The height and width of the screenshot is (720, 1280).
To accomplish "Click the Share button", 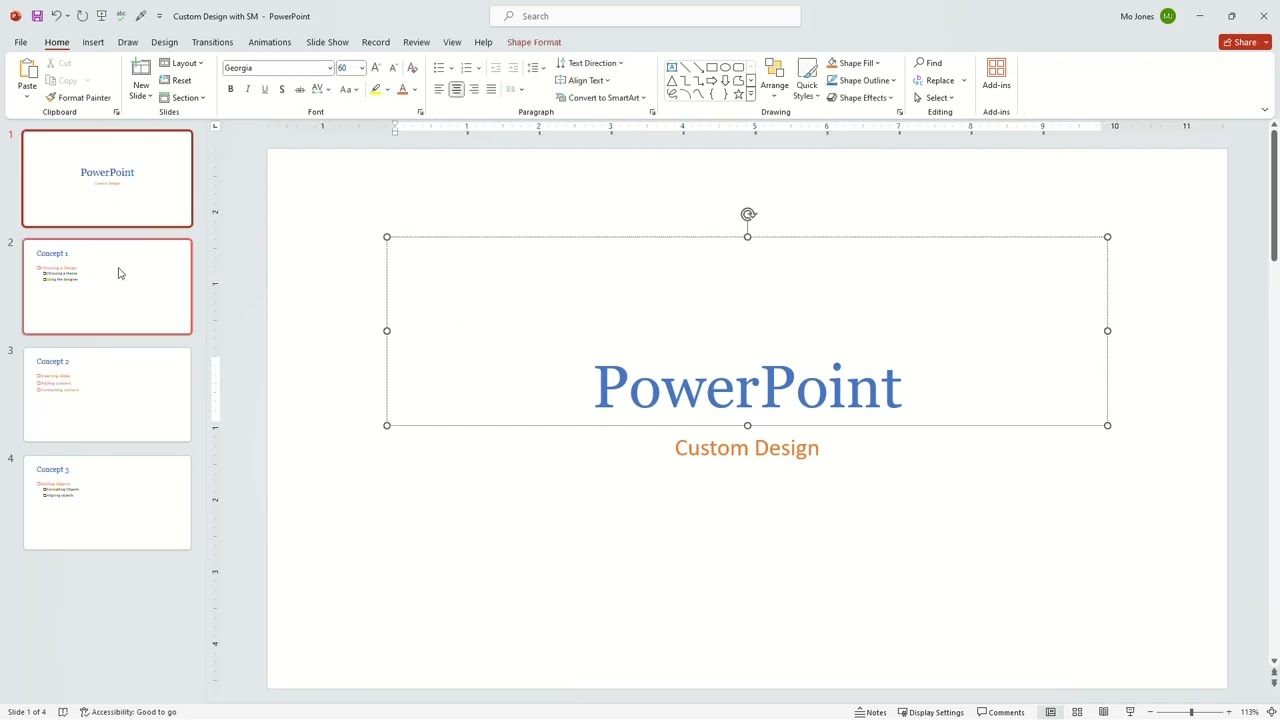I will 1245,42.
